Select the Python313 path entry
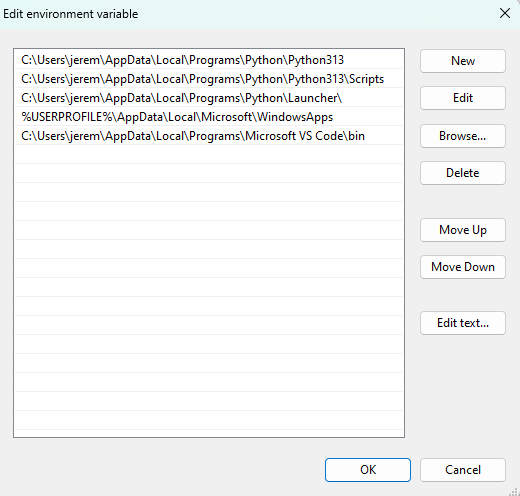This screenshot has height=496, width=520. pyautogui.click(x=209, y=60)
